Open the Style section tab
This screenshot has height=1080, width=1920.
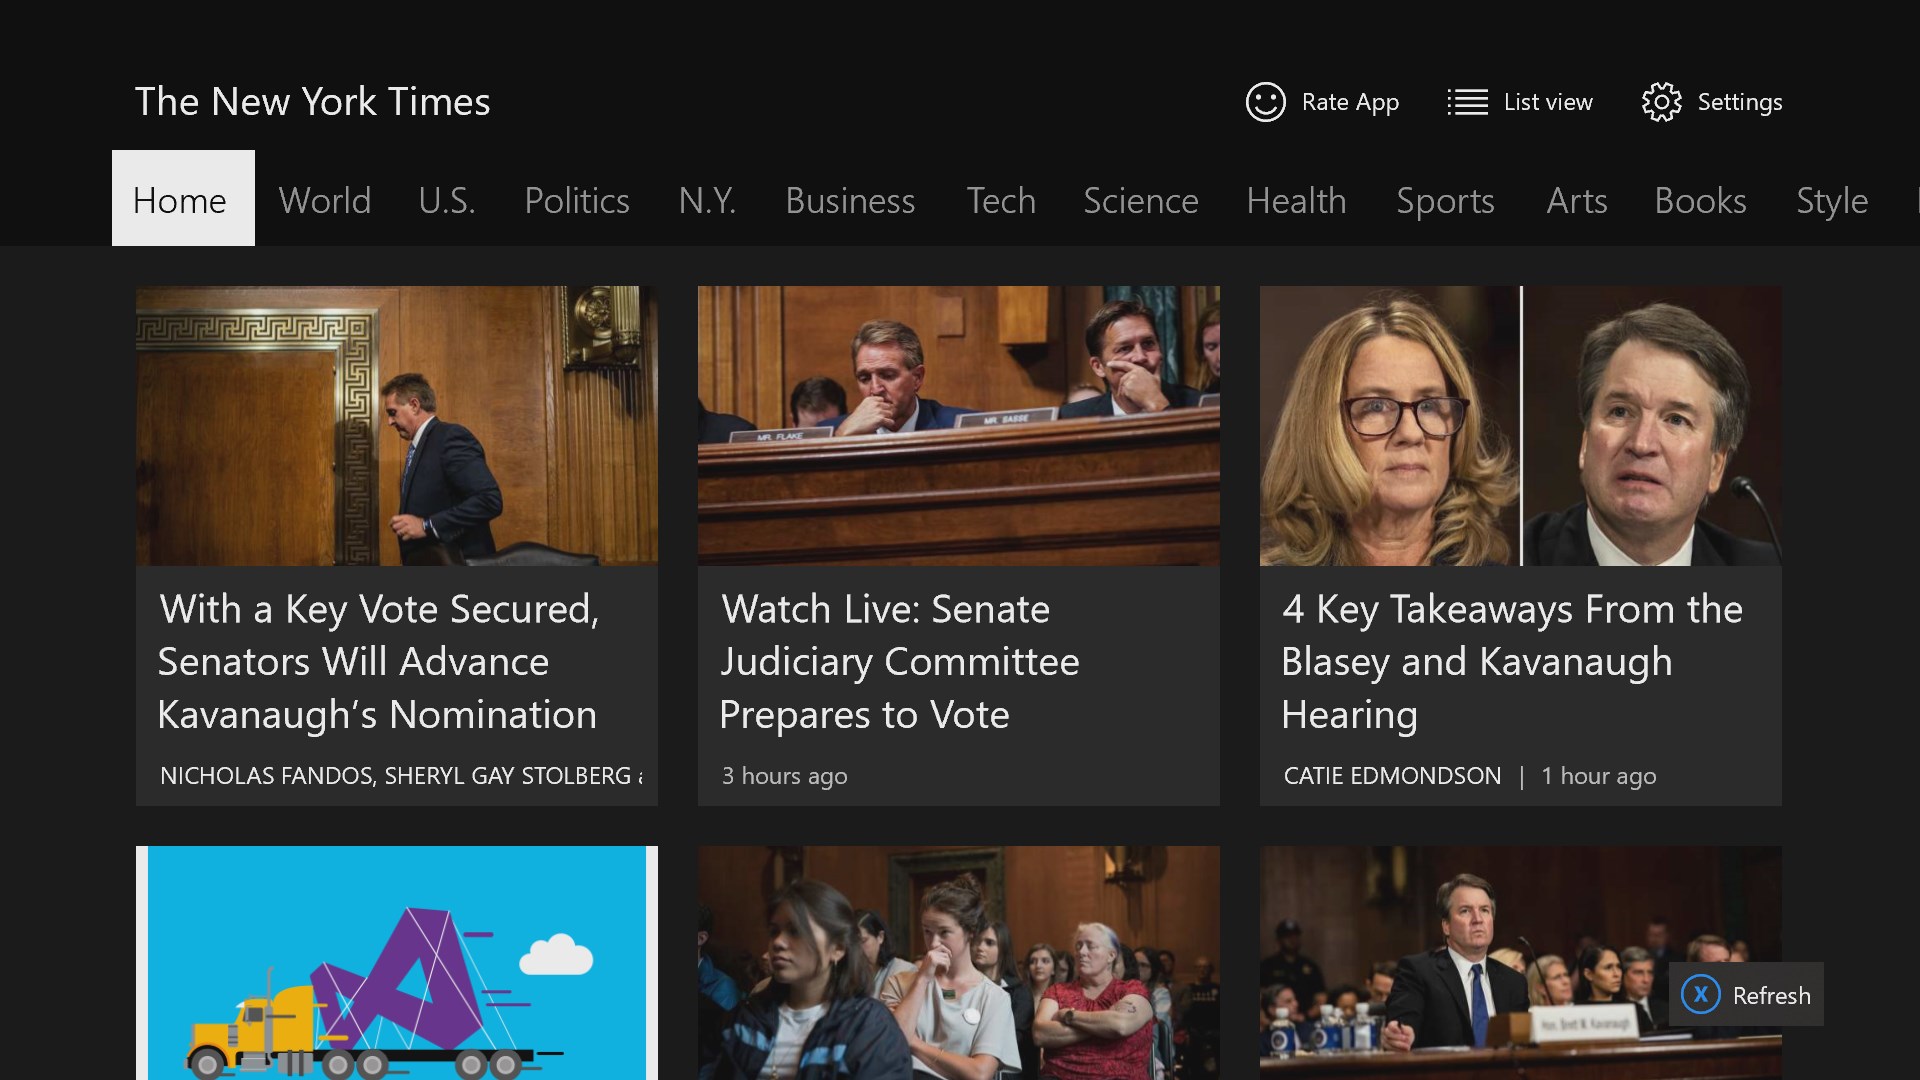pyautogui.click(x=1832, y=200)
